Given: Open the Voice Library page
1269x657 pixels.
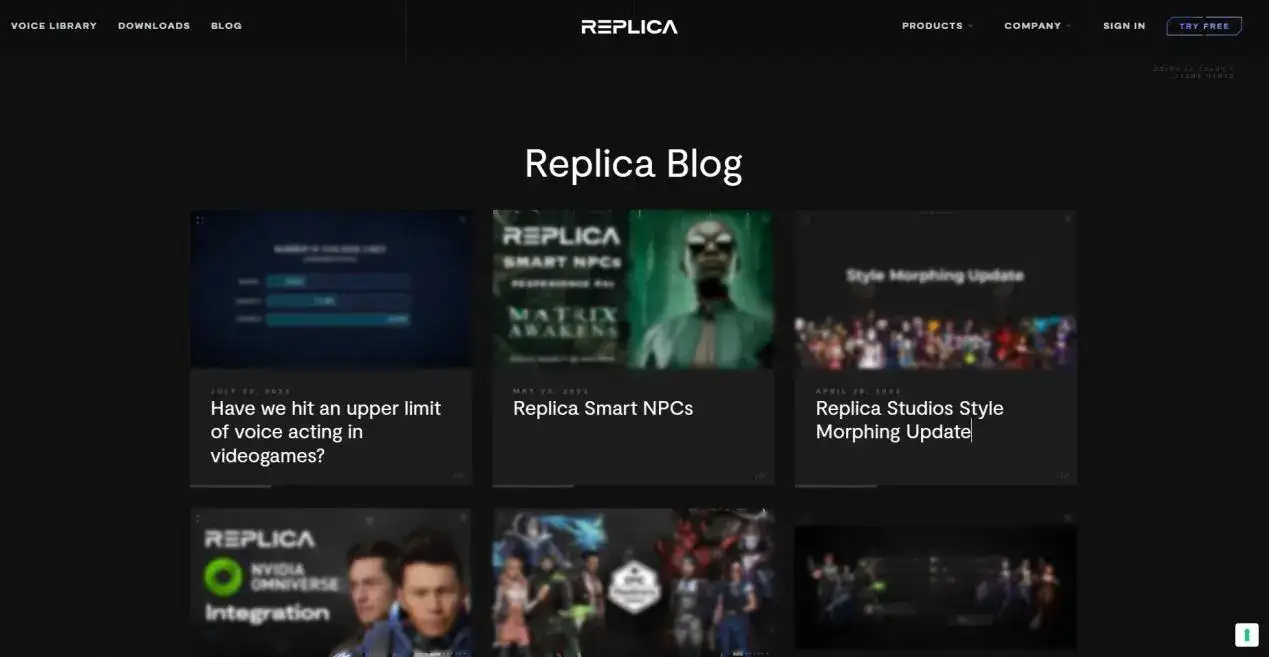Looking at the screenshot, I should click(x=54, y=26).
